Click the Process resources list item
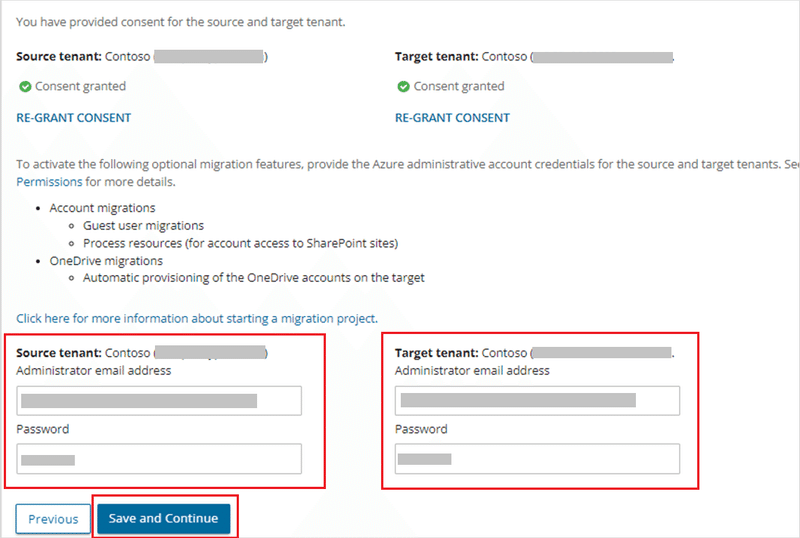Screen dimensions: 800x538 241,243
